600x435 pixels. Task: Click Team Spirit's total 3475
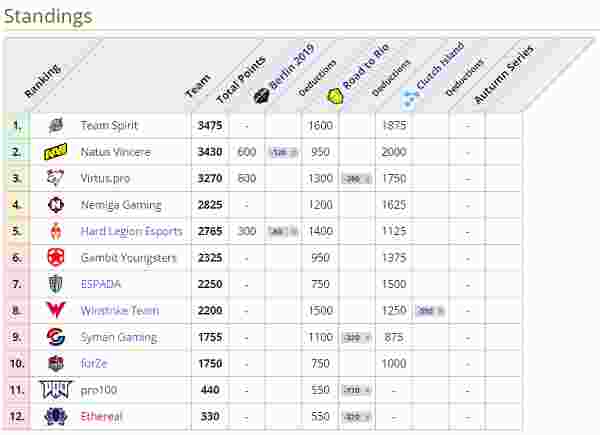pos(210,125)
